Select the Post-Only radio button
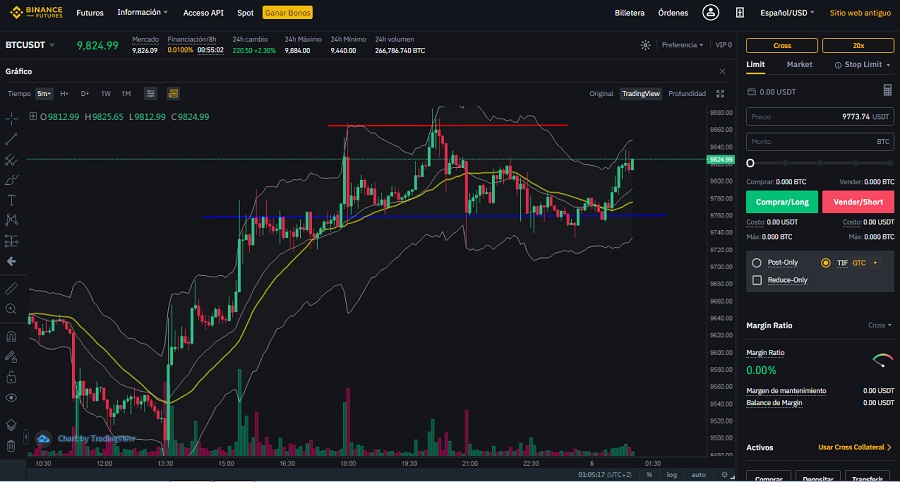 point(757,263)
